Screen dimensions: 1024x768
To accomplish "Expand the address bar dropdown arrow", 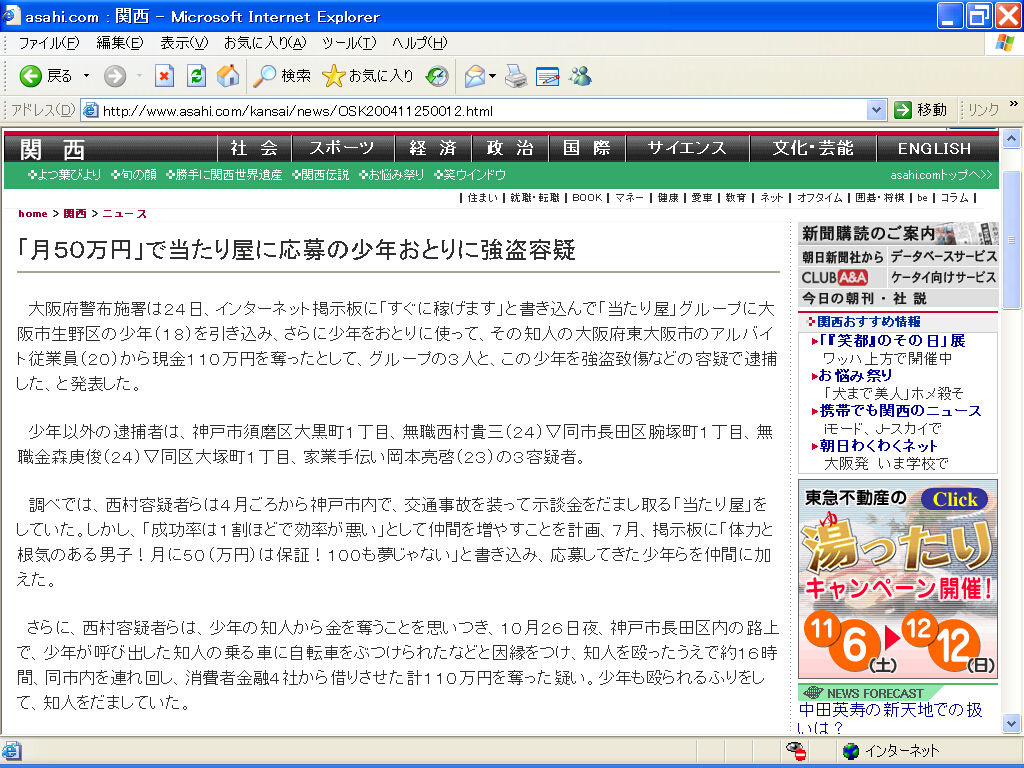I will point(876,110).
